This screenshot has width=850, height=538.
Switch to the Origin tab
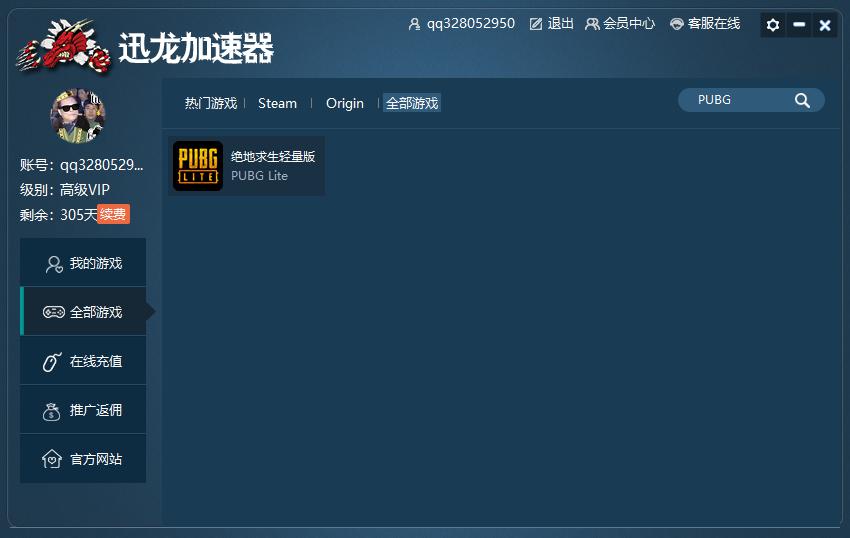(x=345, y=103)
